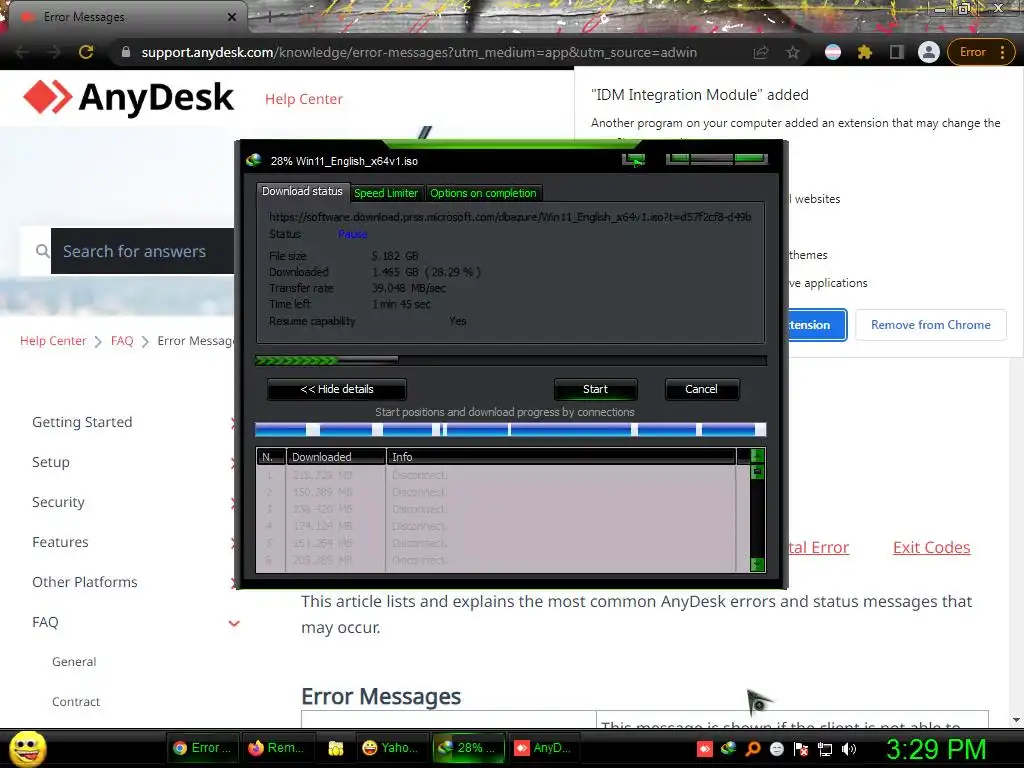Cancel the Win11 ISO download

click(x=701, y=389)
